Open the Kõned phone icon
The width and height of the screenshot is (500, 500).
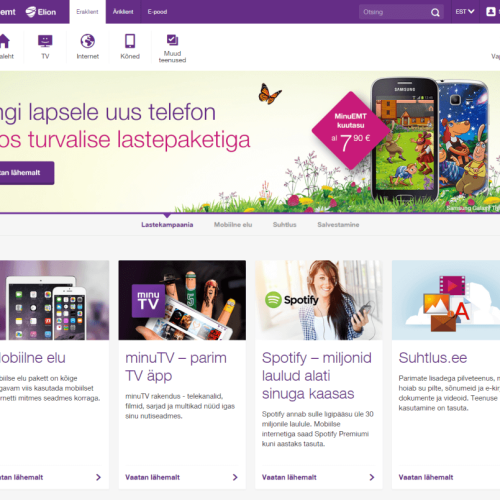pos(130,41)
